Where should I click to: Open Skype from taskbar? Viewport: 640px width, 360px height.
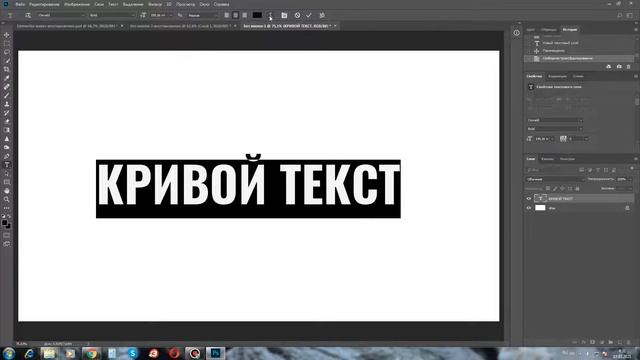click(x=133, y=353)
